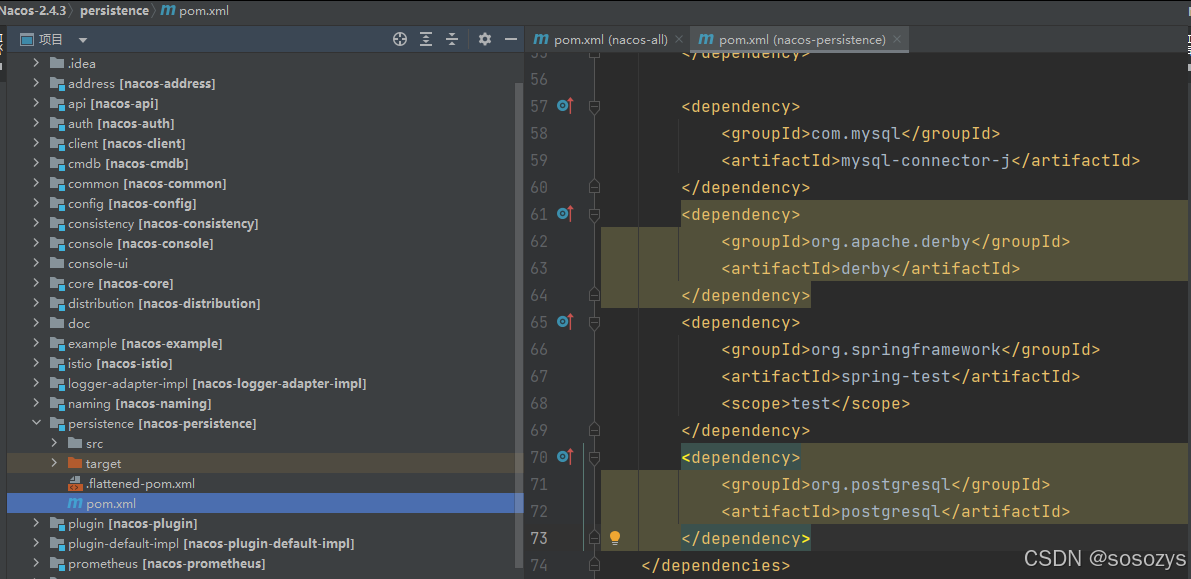
Task: Select consistency [nacos-consistency] module
Action: 163,223
